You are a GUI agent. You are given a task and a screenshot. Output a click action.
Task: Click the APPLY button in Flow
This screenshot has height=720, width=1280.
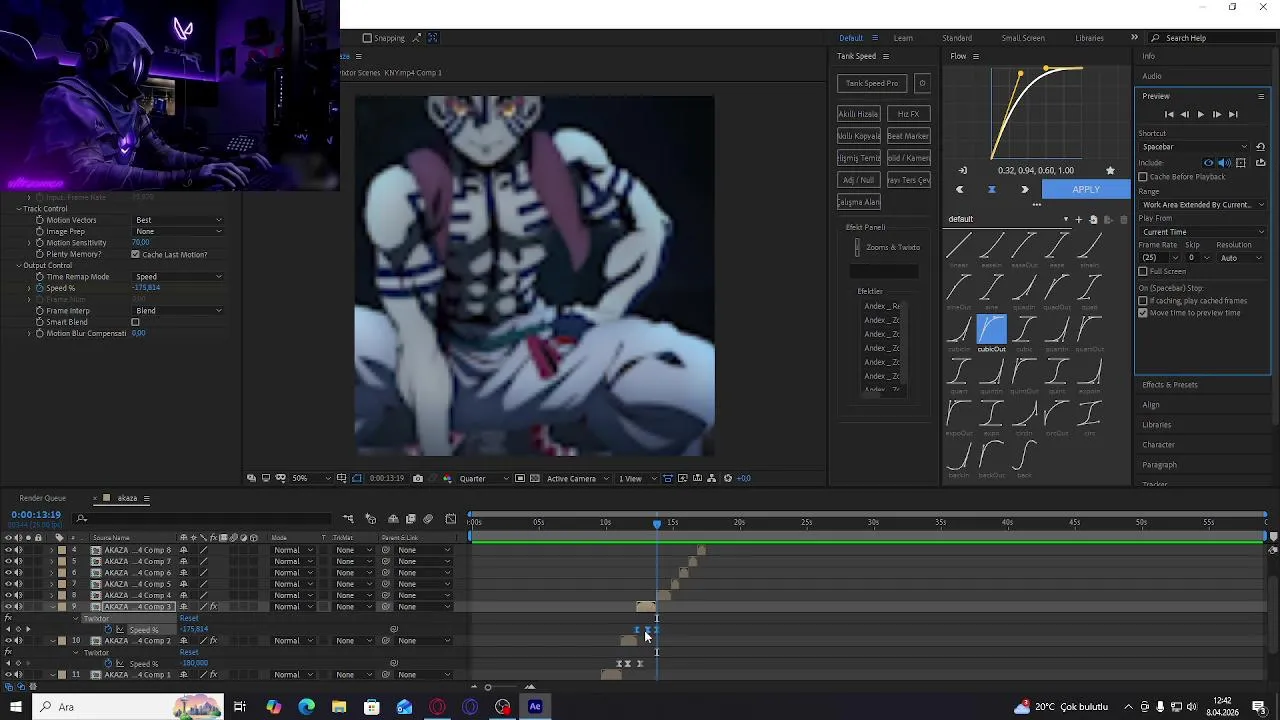point(1086,189)
